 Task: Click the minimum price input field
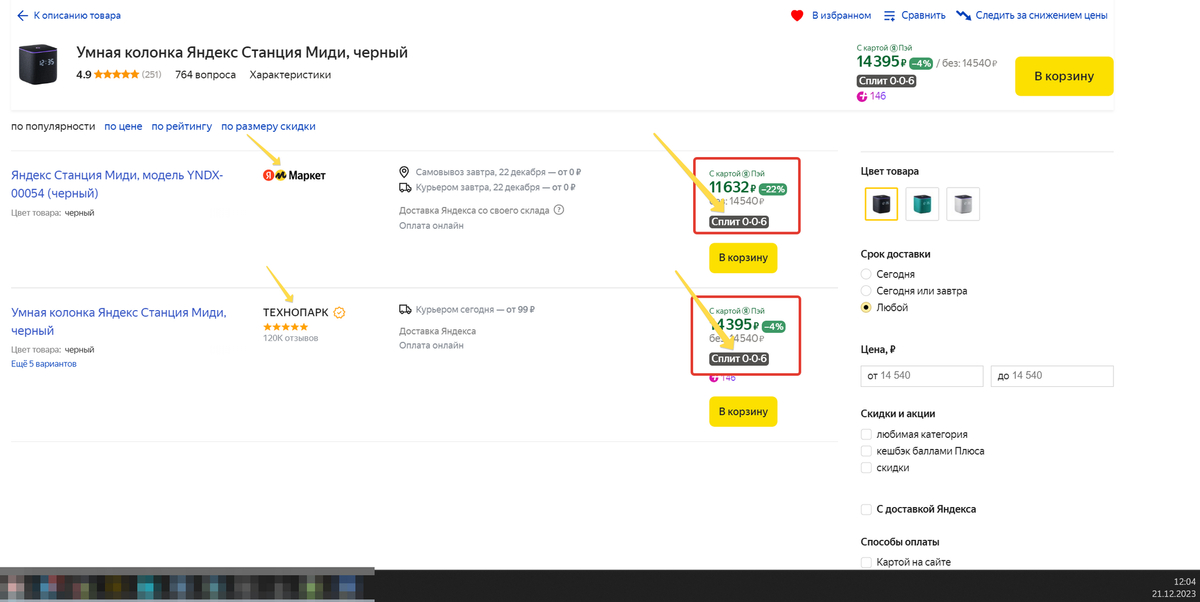[x=922, y=376]
